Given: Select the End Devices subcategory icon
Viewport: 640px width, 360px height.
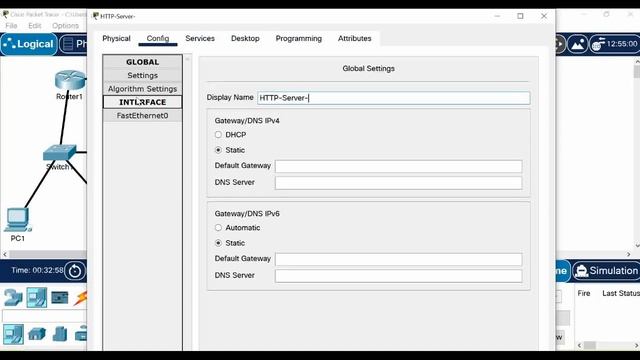Looking at the screenshot, I should point(13,334).
